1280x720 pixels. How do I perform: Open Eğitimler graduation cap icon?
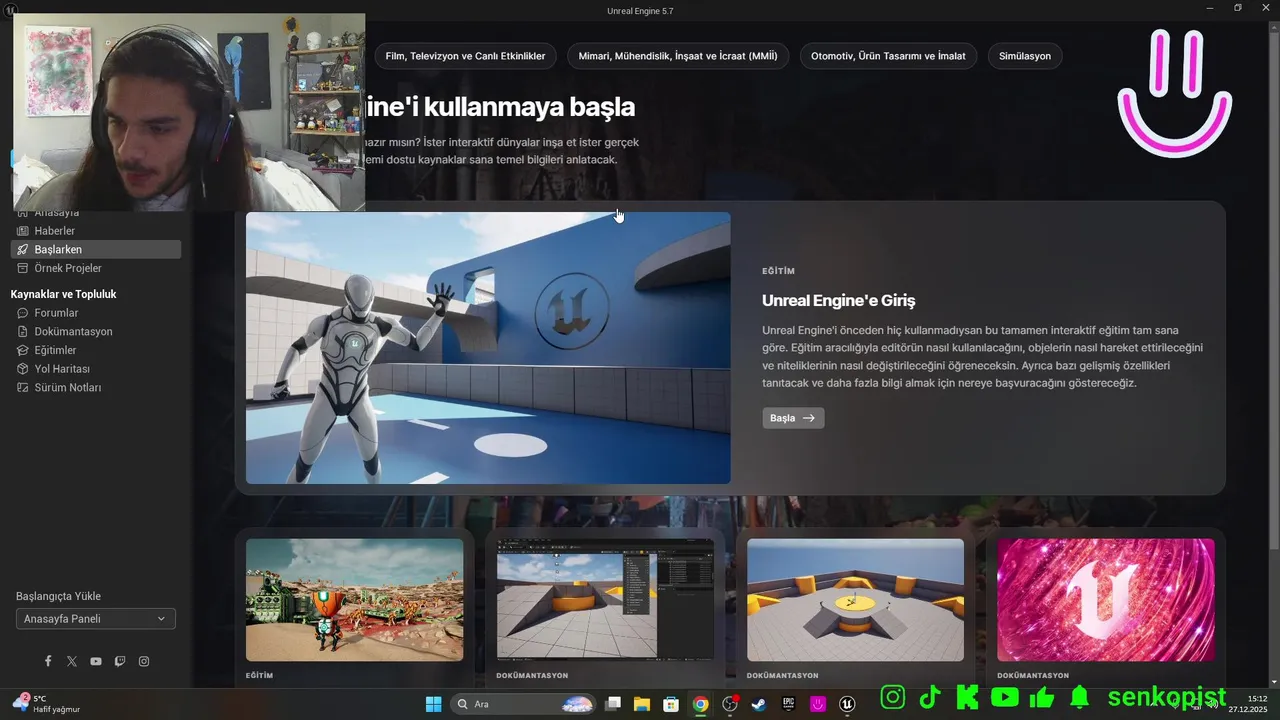point(23,350)
